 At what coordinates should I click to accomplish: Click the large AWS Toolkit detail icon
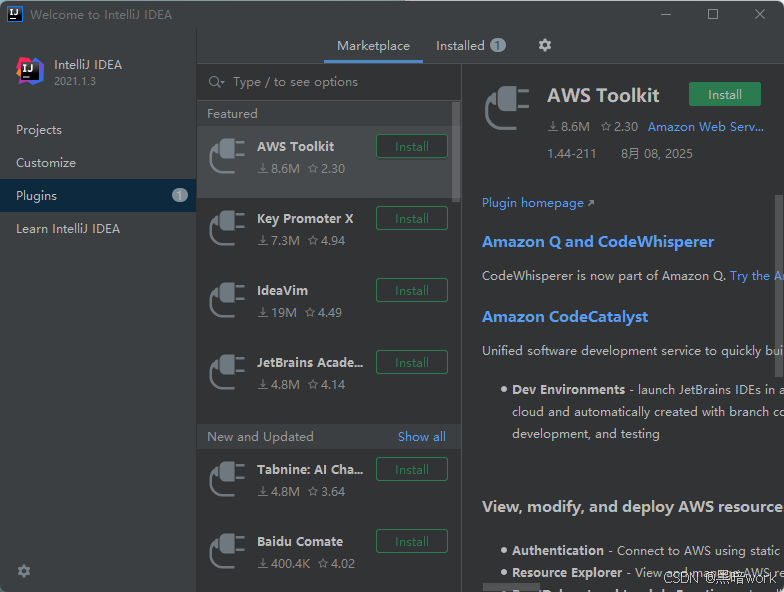(507, 108)
